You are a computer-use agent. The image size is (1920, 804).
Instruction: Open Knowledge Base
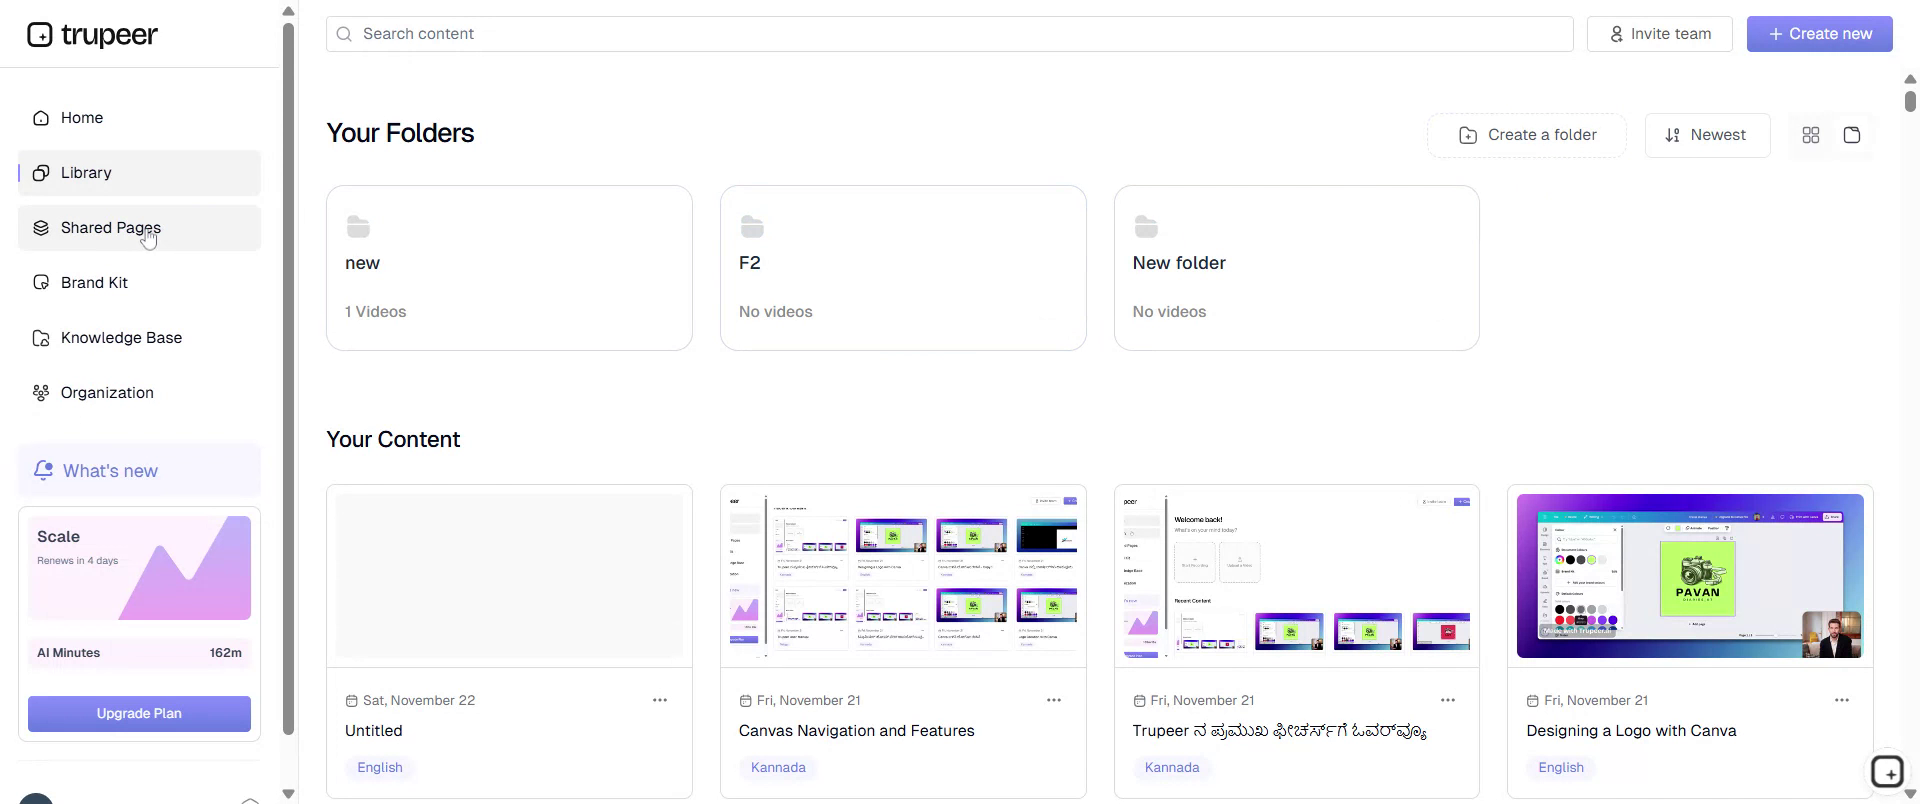click(x=139, y=338)
